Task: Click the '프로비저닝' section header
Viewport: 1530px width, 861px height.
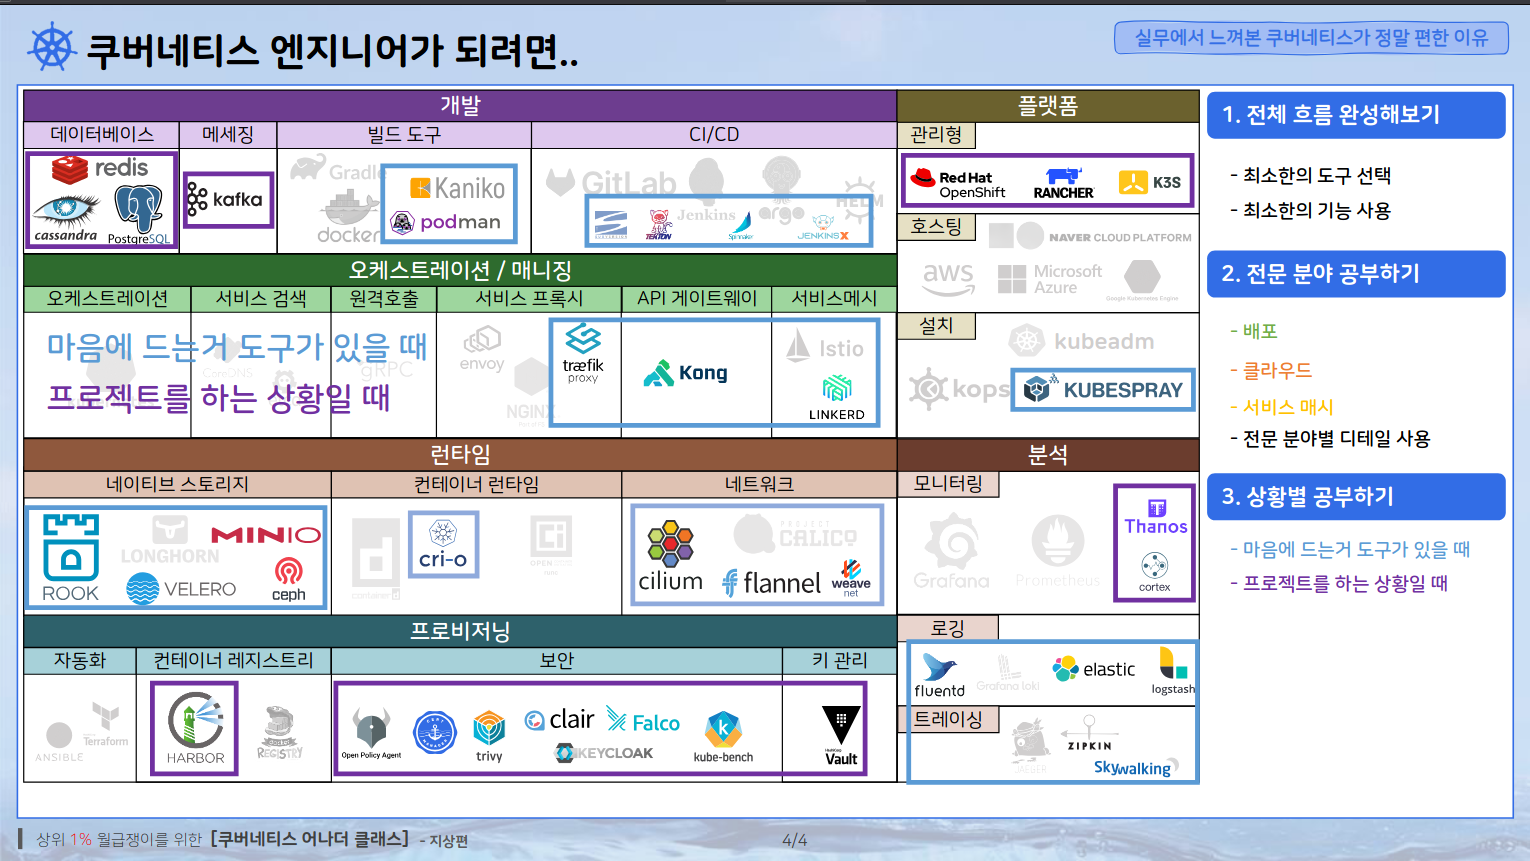Action: 460,631
